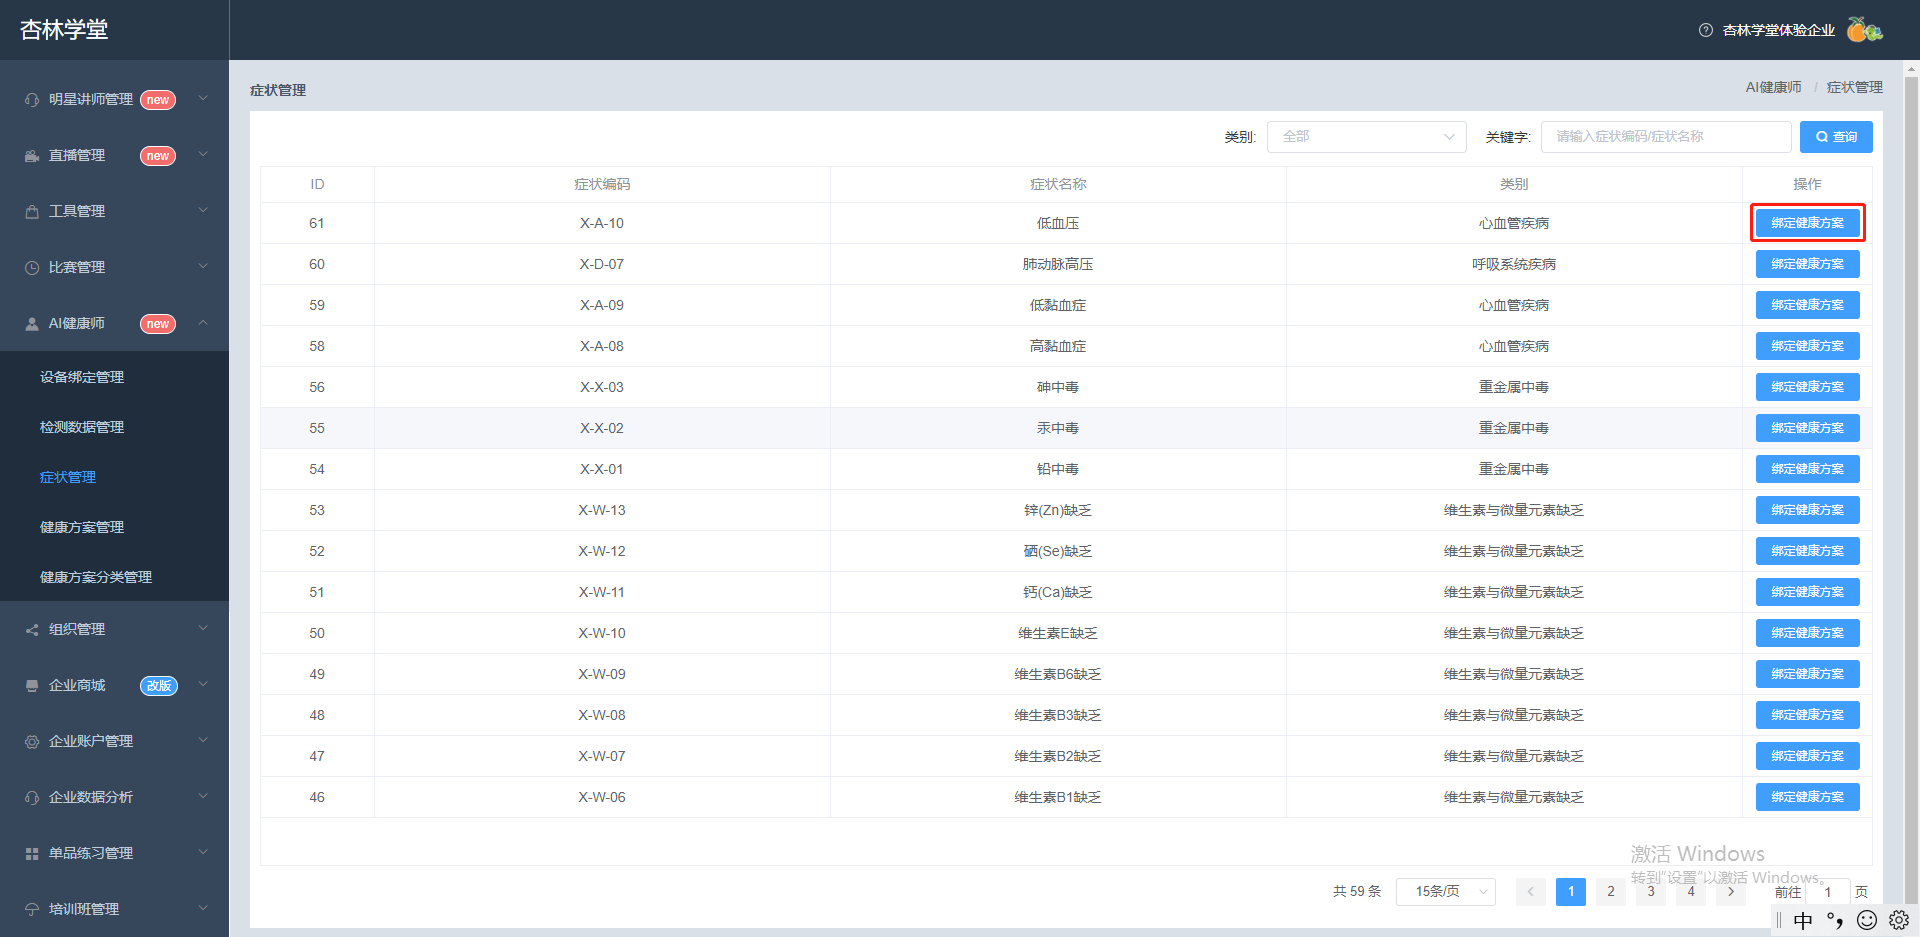Click the 组织管理 share icon

point(32,630)
